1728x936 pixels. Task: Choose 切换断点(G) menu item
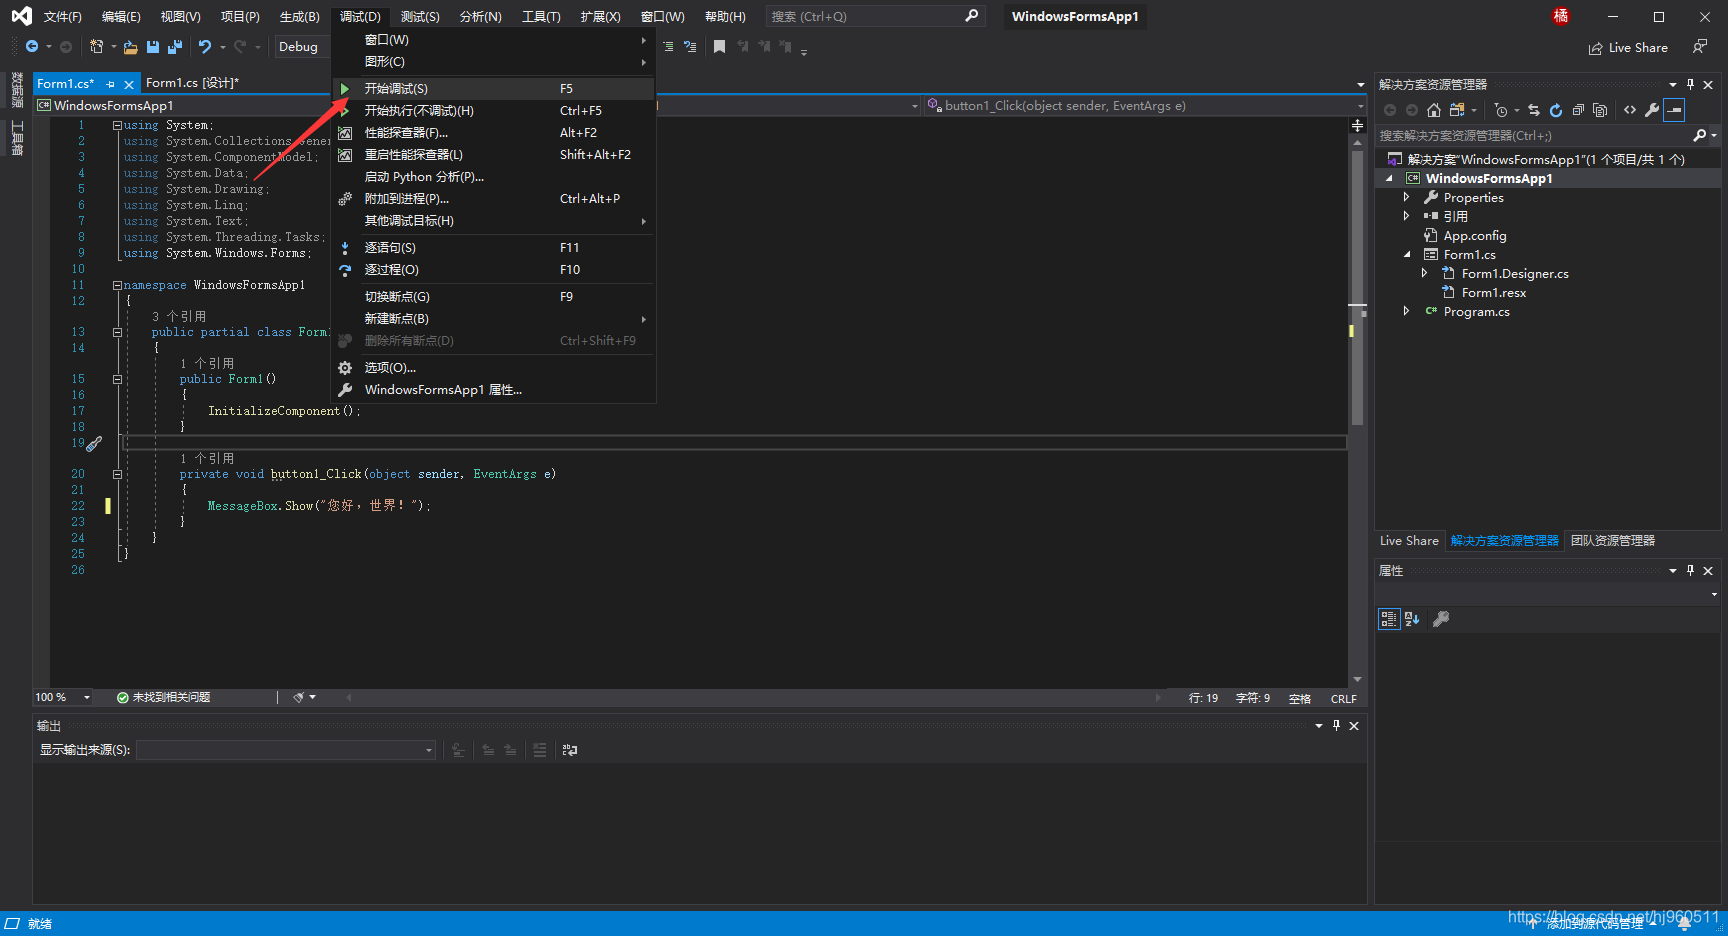(x=494, y=297)
